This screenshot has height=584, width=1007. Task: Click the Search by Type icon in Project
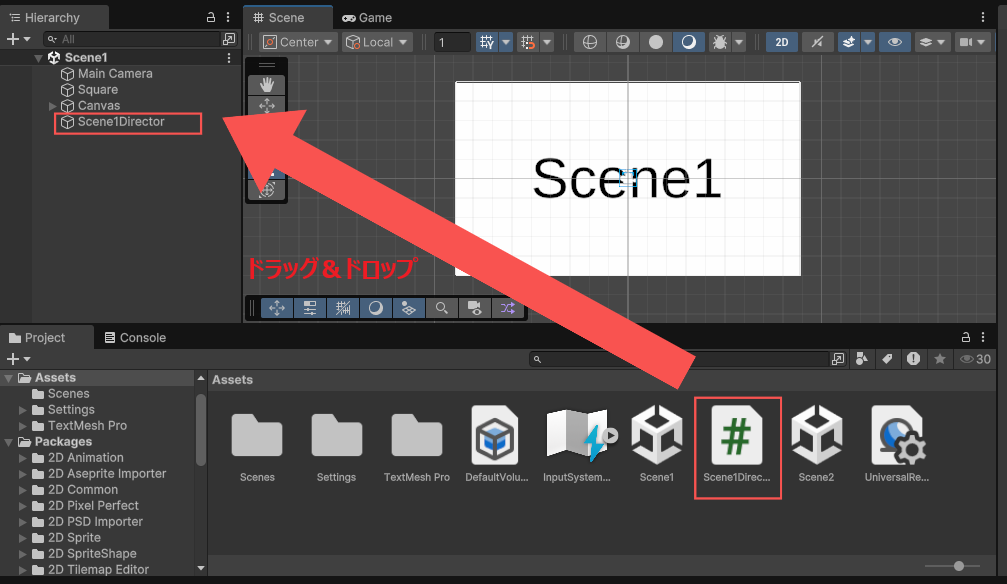tap(862, 359)
